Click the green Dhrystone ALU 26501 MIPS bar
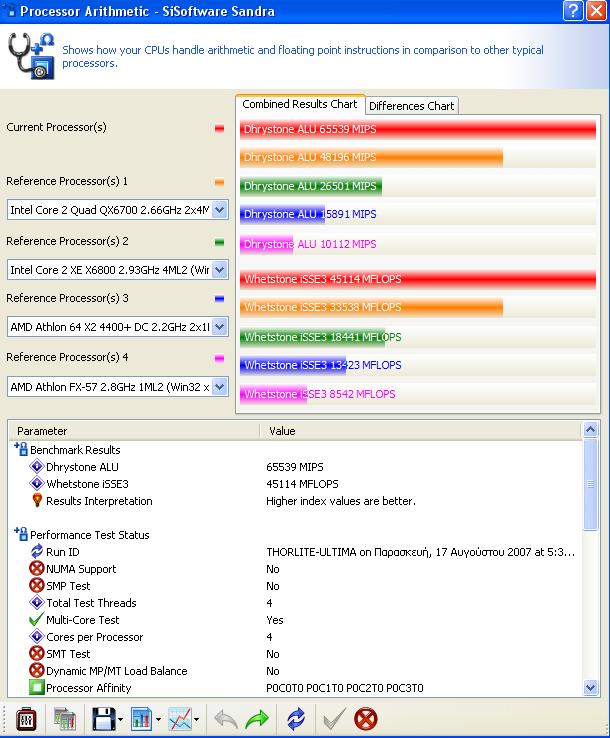 pyautogui.click(x=311, y=186)
